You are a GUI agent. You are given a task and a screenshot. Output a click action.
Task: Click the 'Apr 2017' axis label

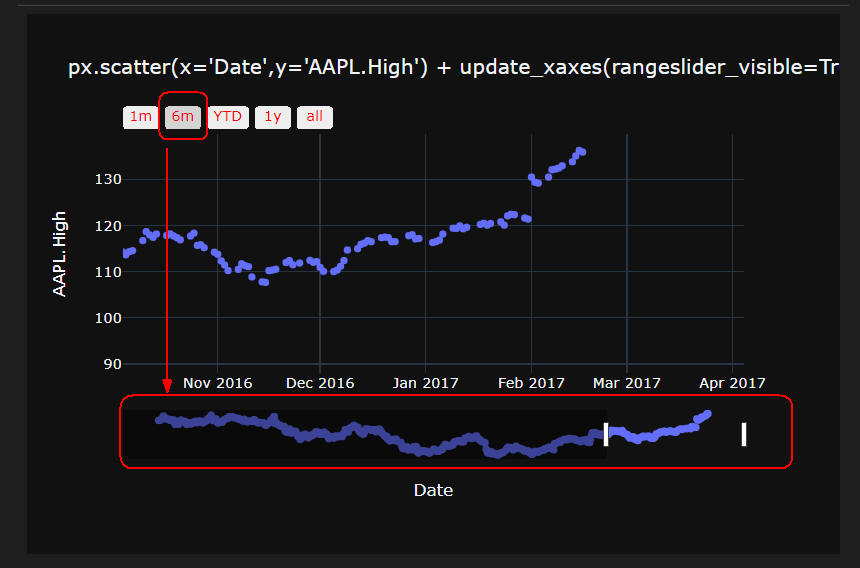[732, 383]
